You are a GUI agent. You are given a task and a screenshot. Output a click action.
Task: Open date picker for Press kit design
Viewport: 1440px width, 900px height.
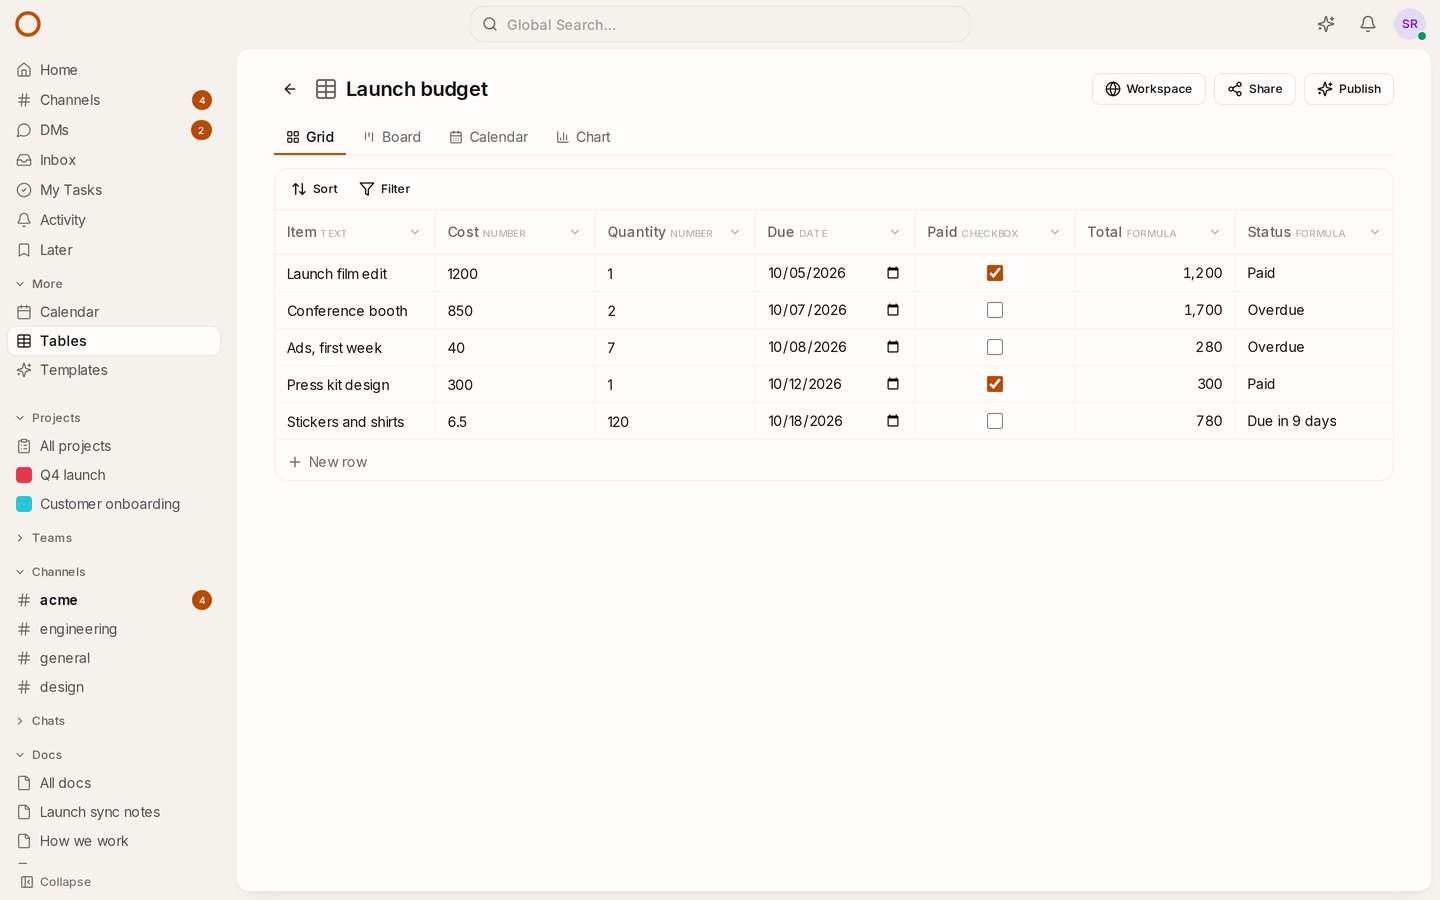[893, 384]
